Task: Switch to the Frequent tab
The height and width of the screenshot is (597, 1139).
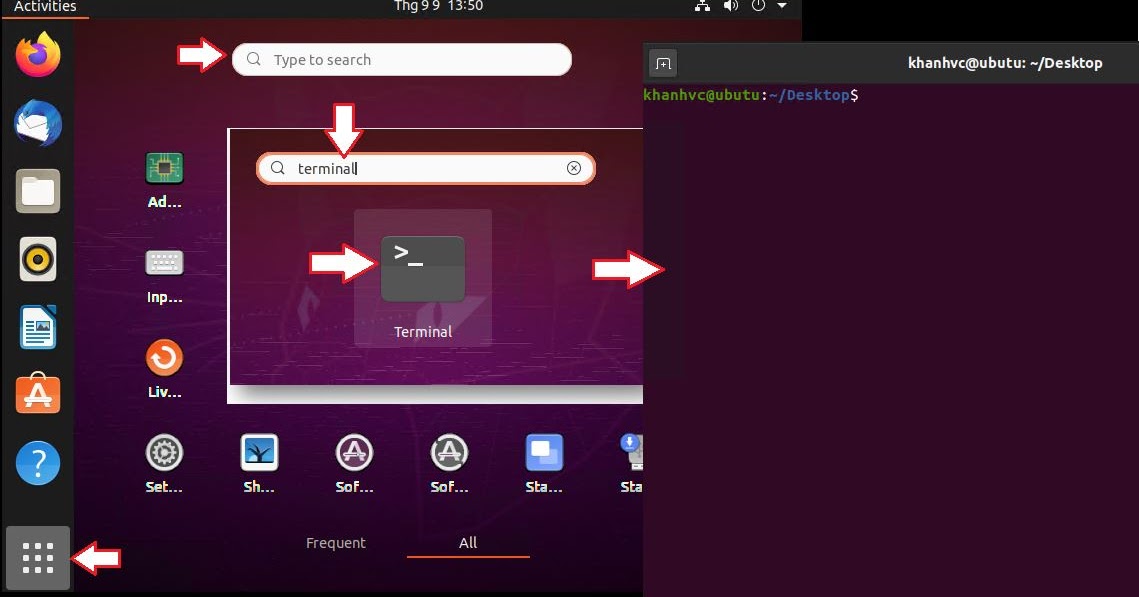Action: (336, 542)
